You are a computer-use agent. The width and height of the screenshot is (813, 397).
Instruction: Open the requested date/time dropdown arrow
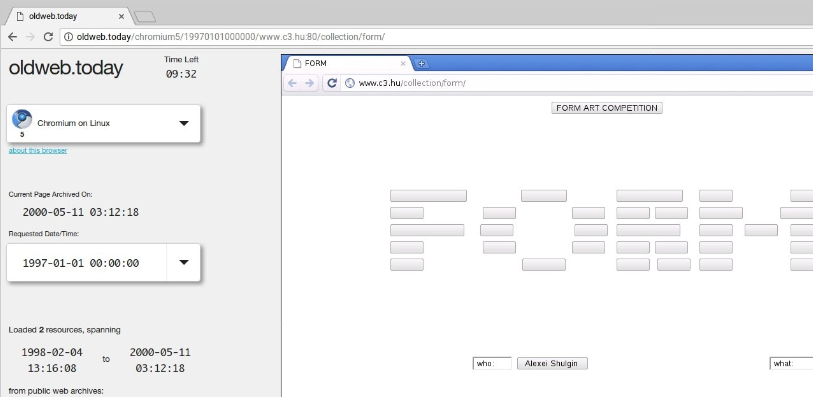tap(184, 262)
